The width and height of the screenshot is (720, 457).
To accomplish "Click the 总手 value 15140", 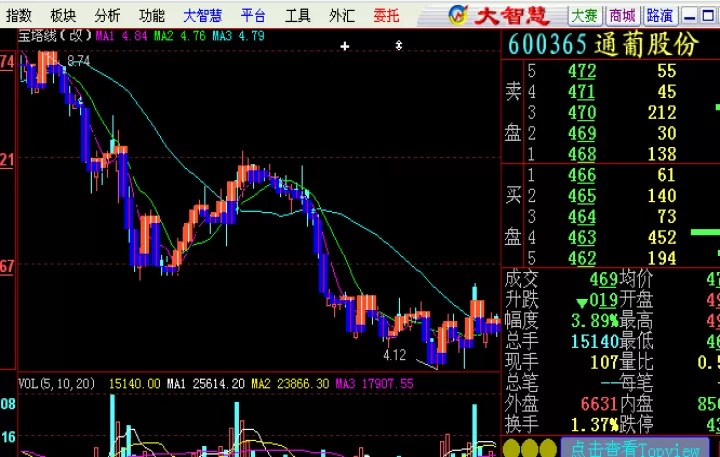I will (595, 341).
